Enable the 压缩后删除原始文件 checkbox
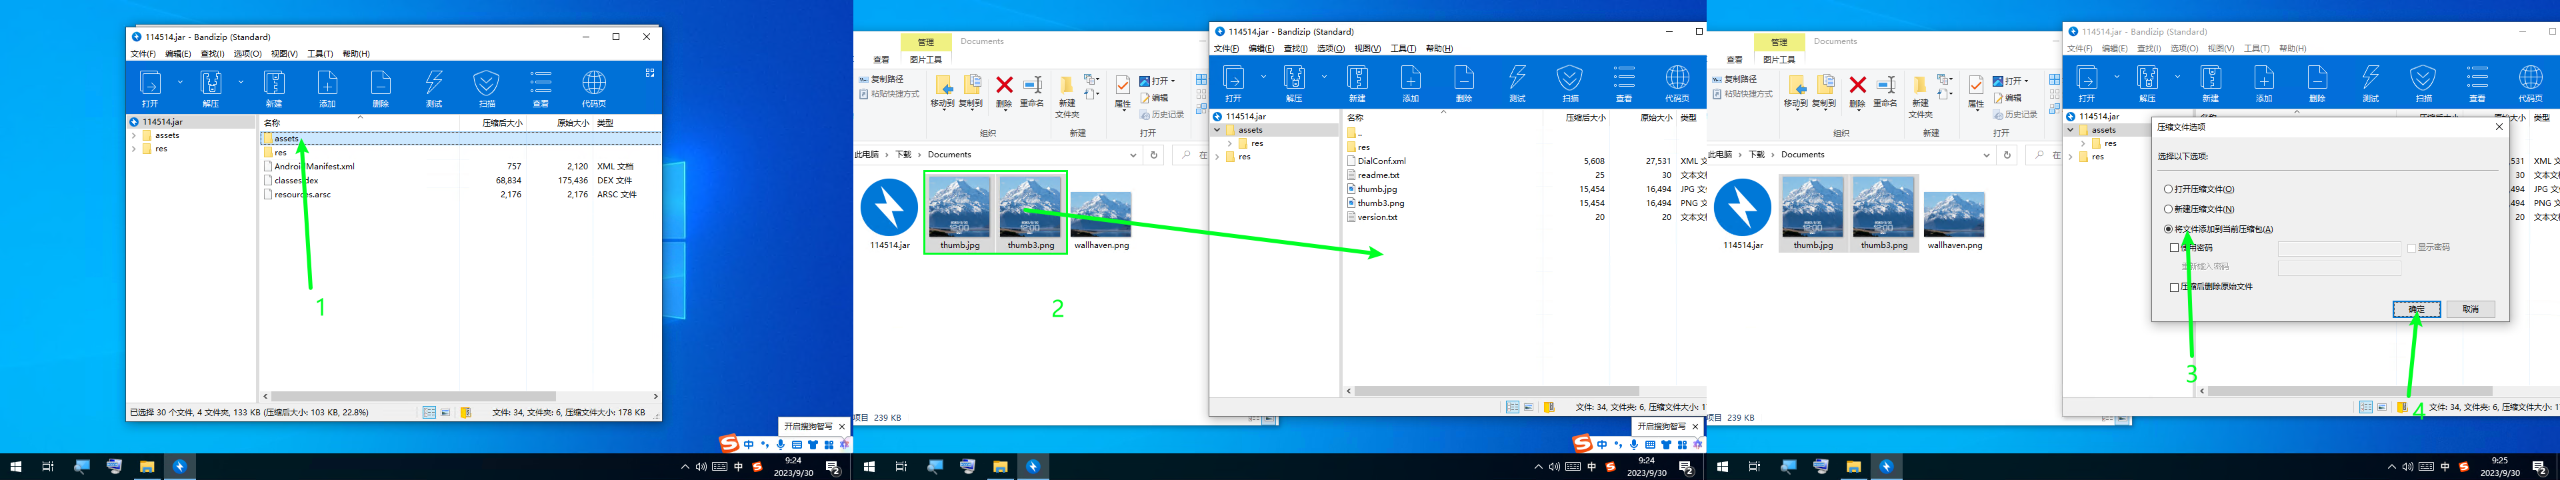The width and height of the screenshot is (2560, 480). point(2174,287)
